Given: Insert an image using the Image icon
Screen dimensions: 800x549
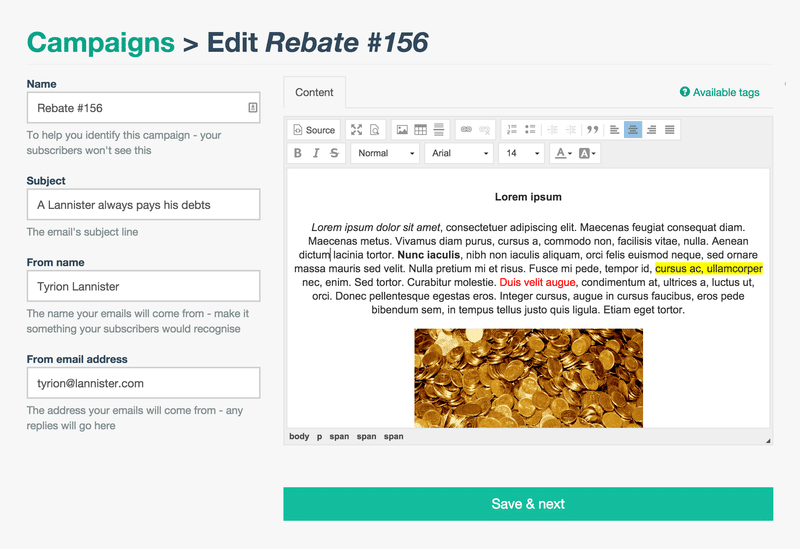Looking at the screenshot, I should [402, 130].
